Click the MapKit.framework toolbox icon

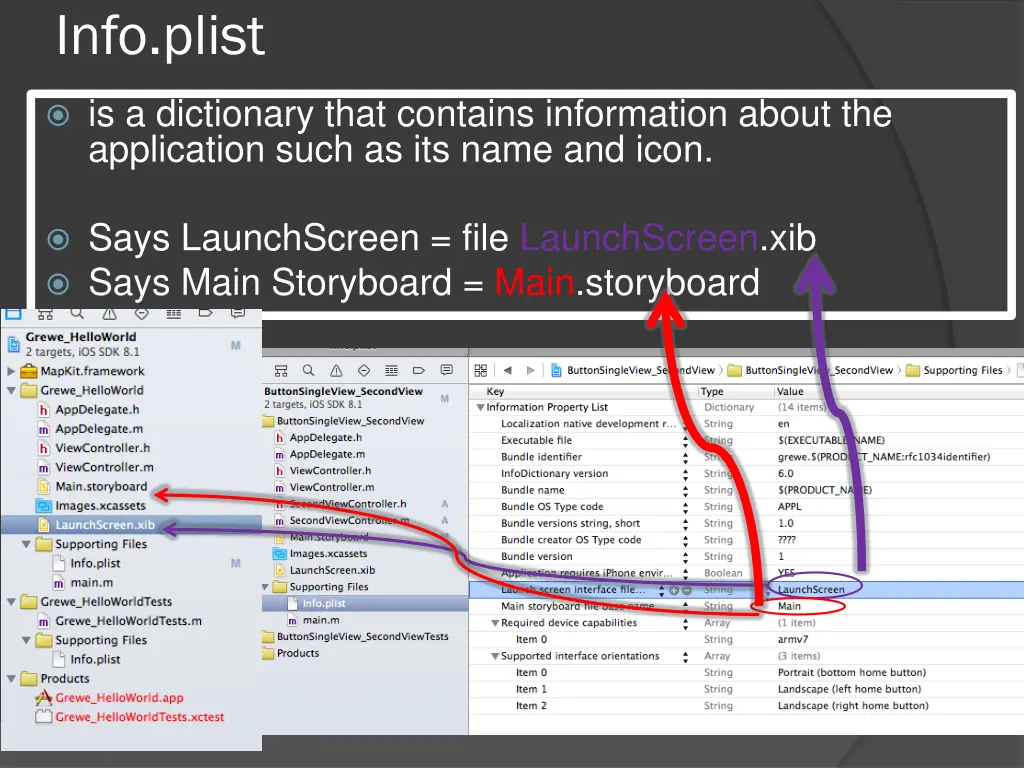coord(29,371)
